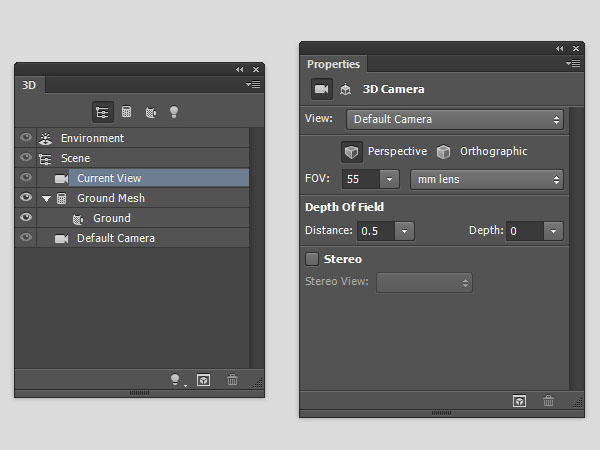
Task: Open the View Default Camera dropdown
Action: pyautogui.click(x=455, y=120)
